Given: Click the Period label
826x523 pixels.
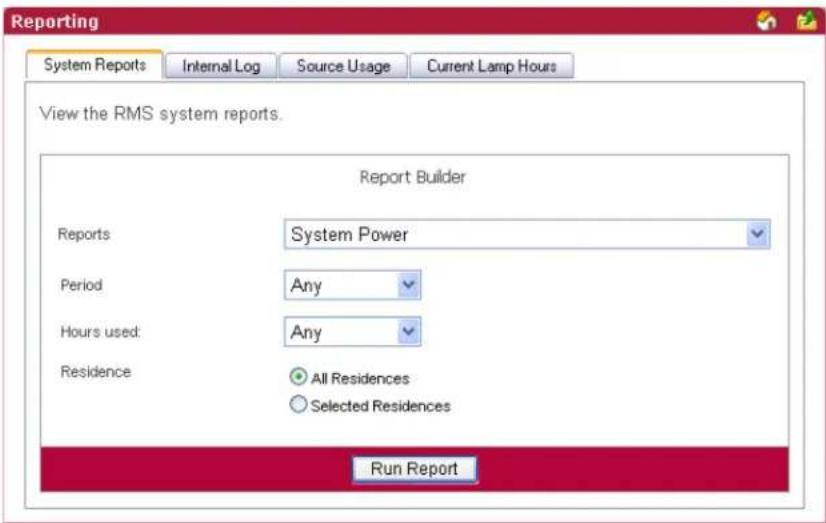Looking at the screenshot, I should point(82,285).
